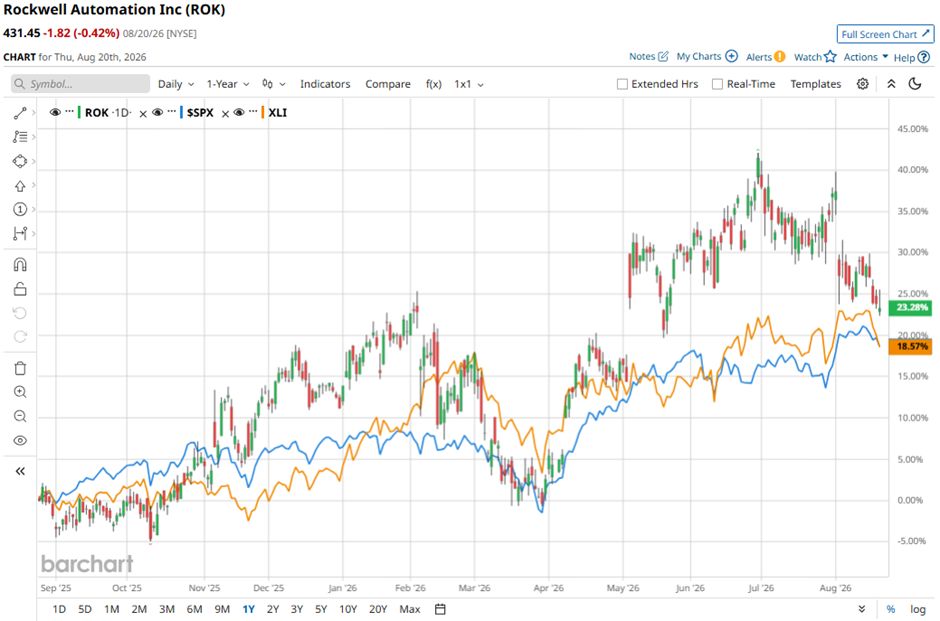Select the 5D range tab
Image resolution: width=940 pixels, height=621 pixels.
click(85, 609)
